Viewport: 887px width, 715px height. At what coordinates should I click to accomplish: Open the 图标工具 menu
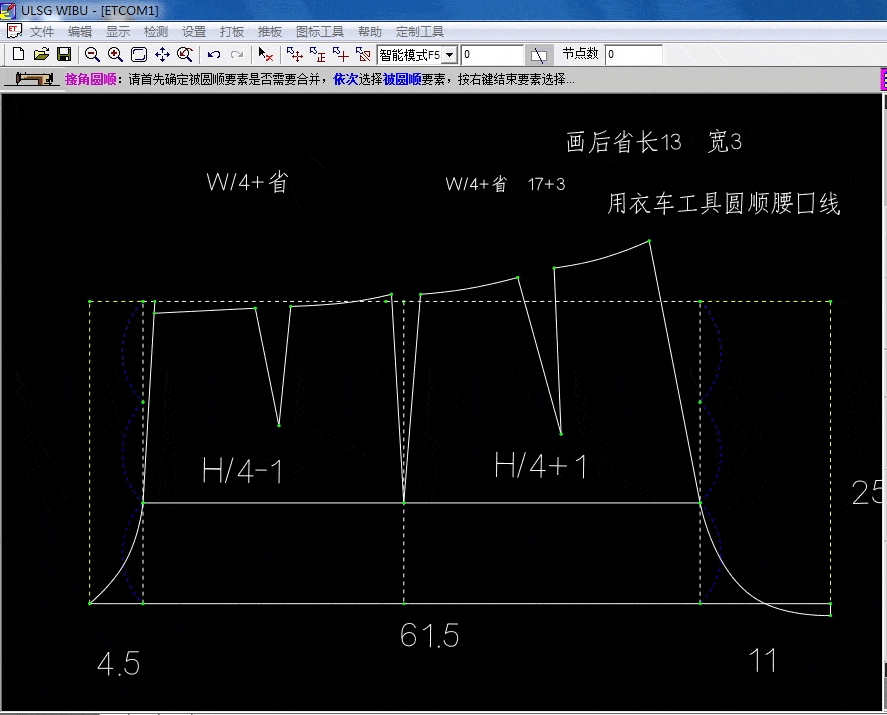pos(320,32)
